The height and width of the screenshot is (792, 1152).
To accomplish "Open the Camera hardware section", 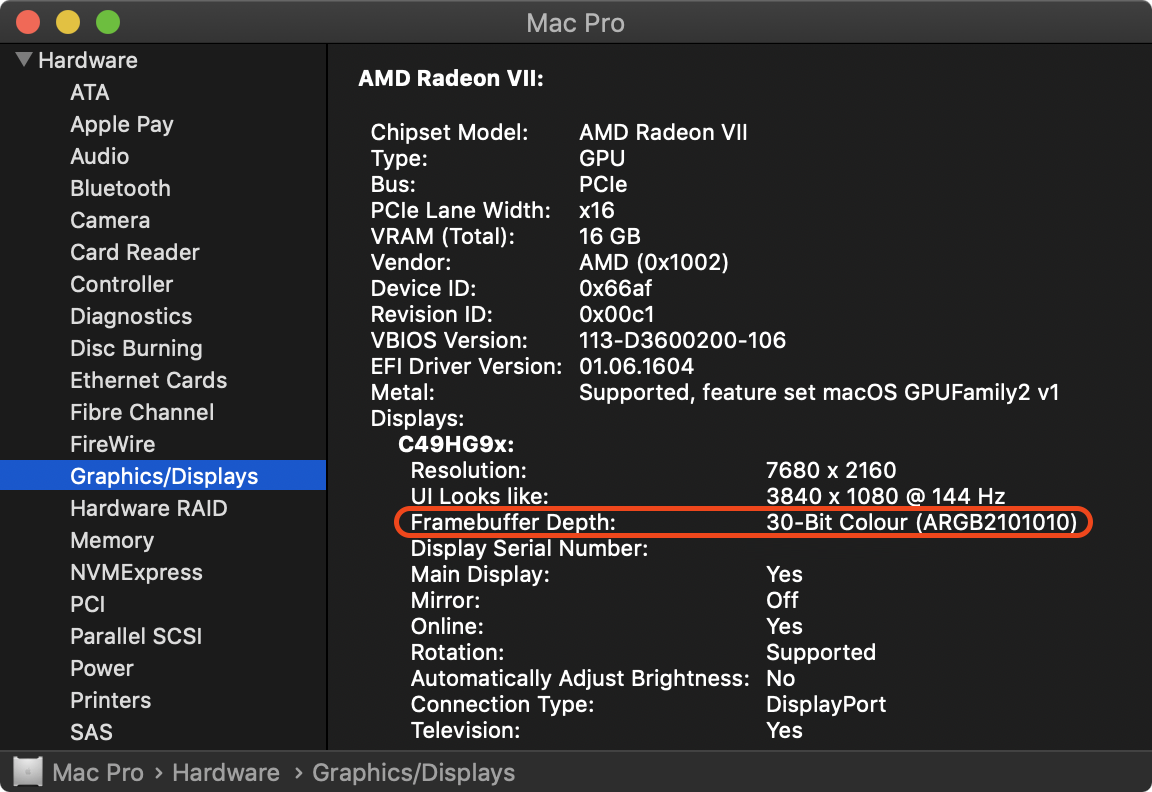I will (110, 220).
